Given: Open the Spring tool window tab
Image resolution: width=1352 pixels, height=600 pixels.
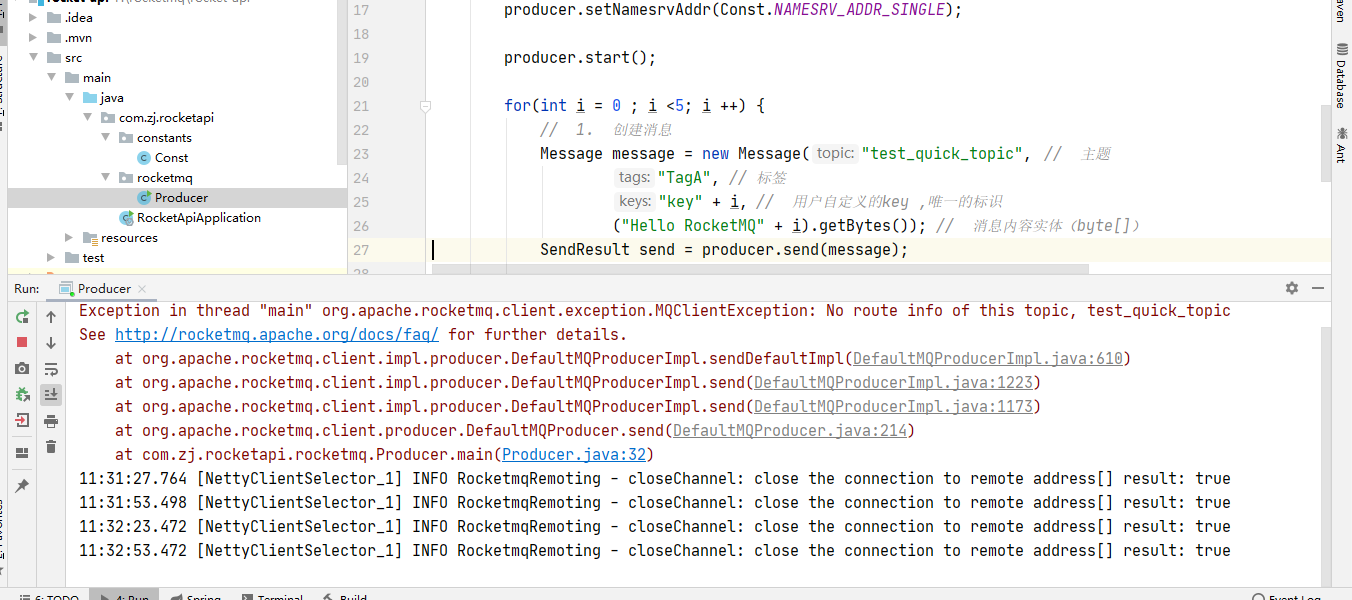Looking at the screenshot, I should coord(196,597).
